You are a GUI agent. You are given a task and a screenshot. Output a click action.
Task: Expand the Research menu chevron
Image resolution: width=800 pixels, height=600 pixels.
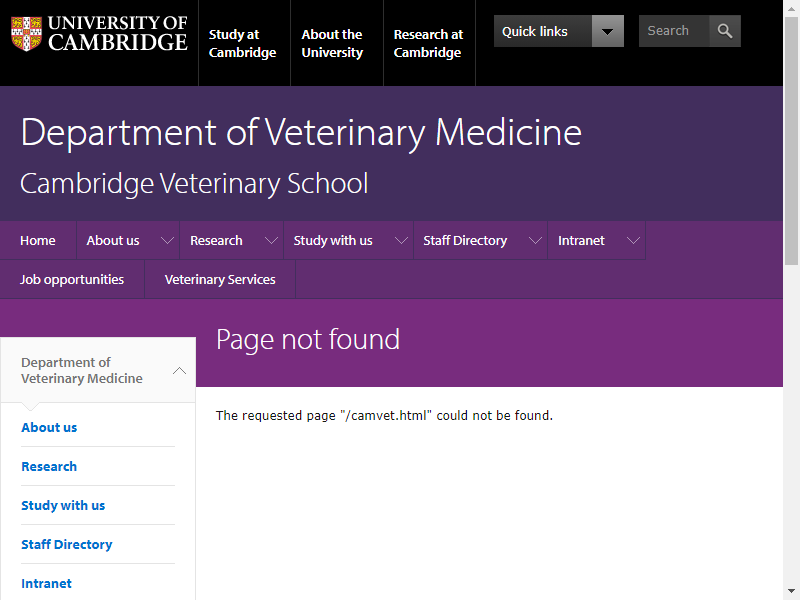(x=271, y=240)
